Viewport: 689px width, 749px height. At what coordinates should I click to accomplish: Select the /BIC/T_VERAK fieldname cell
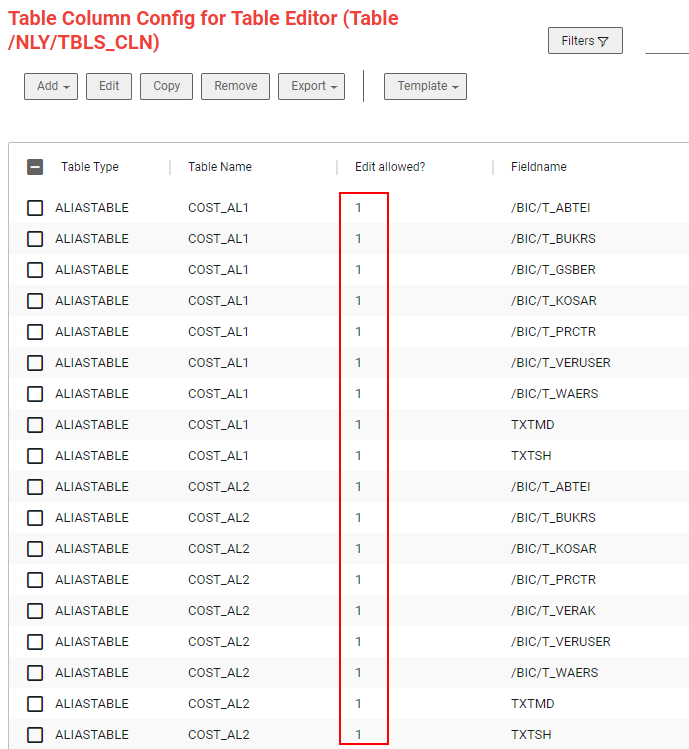[553, 611]
